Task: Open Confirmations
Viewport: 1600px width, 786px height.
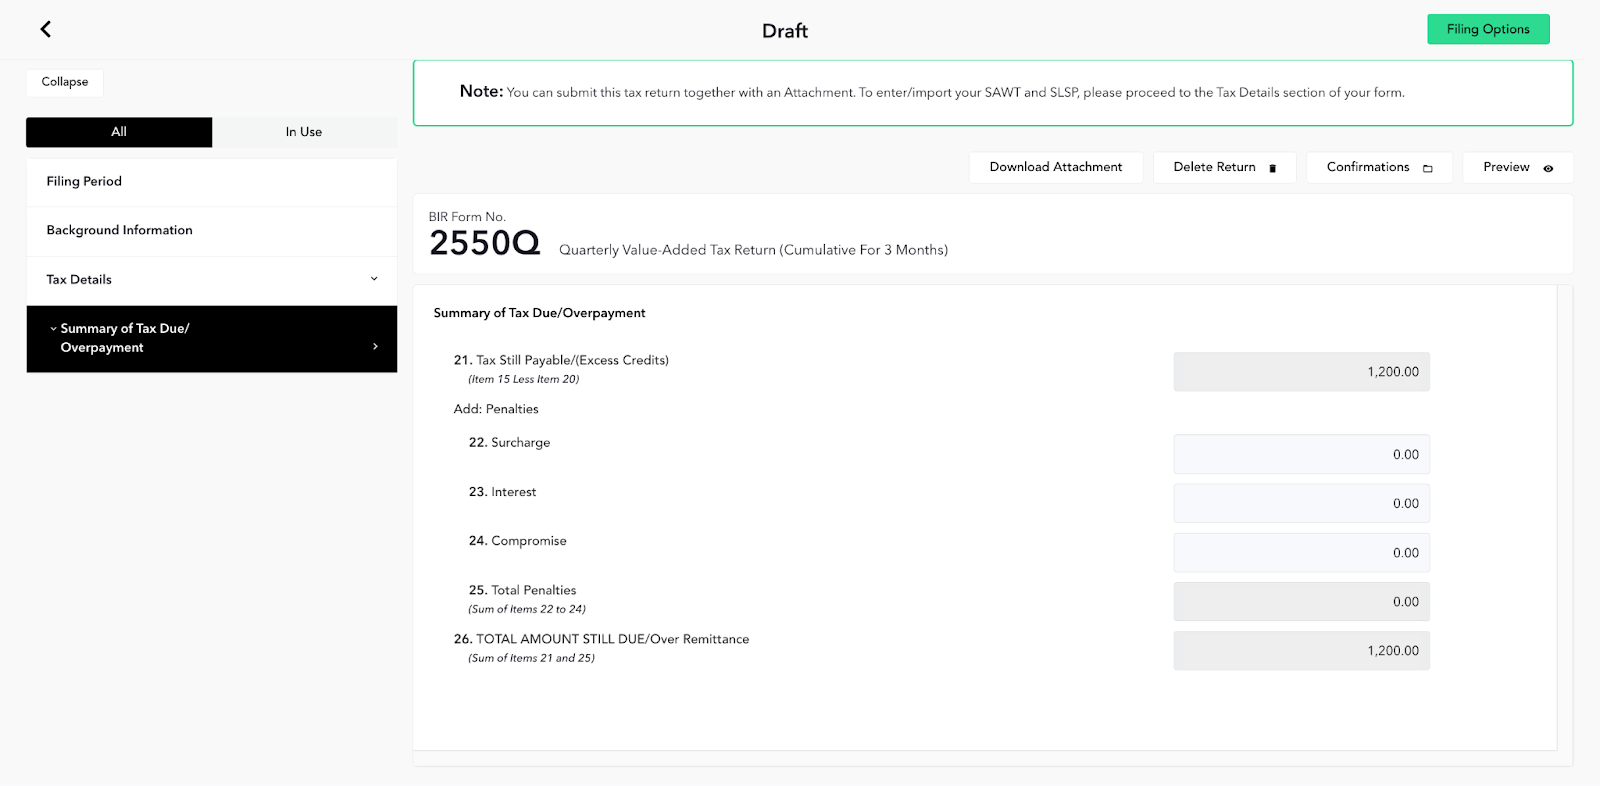Action: [x=1379, y=167]
